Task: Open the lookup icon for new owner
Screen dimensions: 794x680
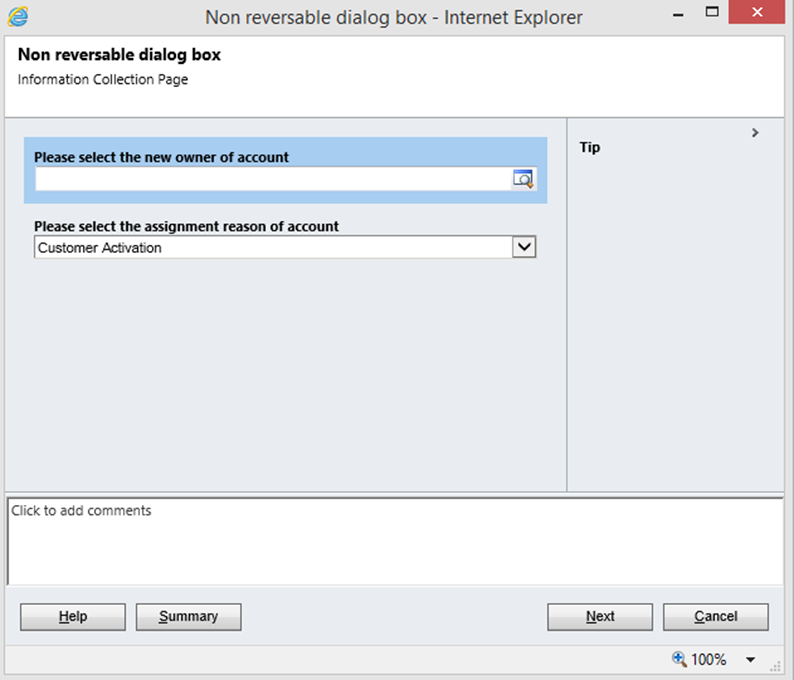Action: click(524, 179)
